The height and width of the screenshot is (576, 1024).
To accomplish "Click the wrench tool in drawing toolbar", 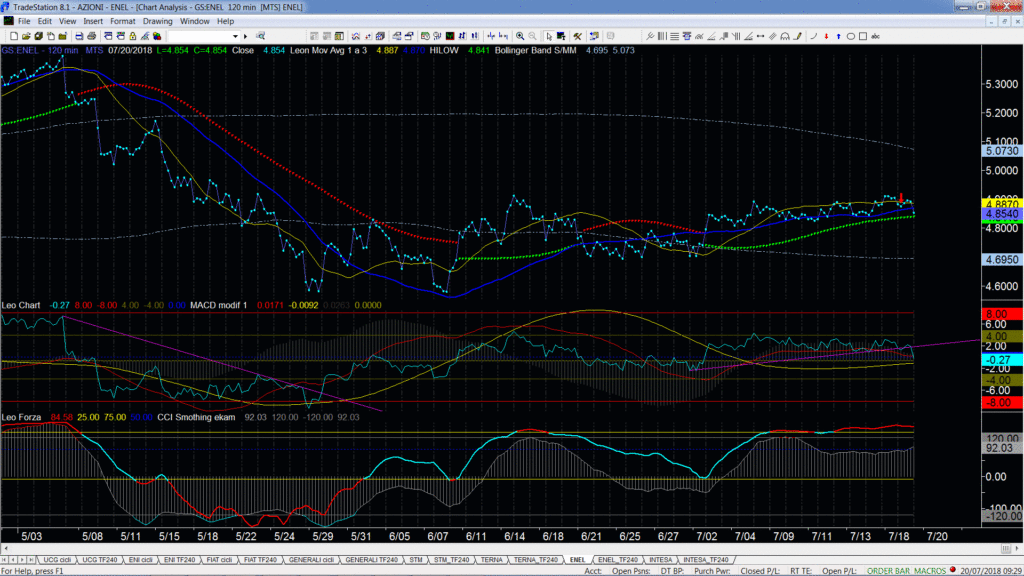I will 650,36.
